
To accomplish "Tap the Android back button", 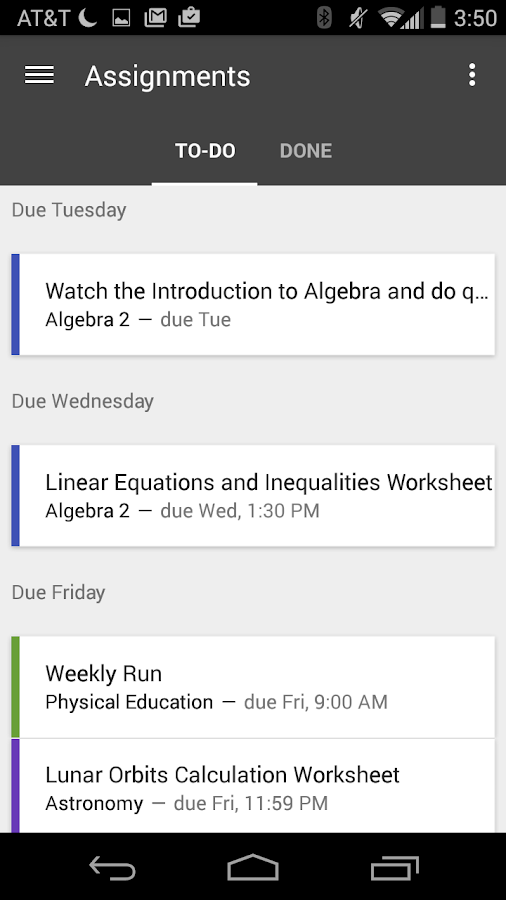I will pos(112,867).
